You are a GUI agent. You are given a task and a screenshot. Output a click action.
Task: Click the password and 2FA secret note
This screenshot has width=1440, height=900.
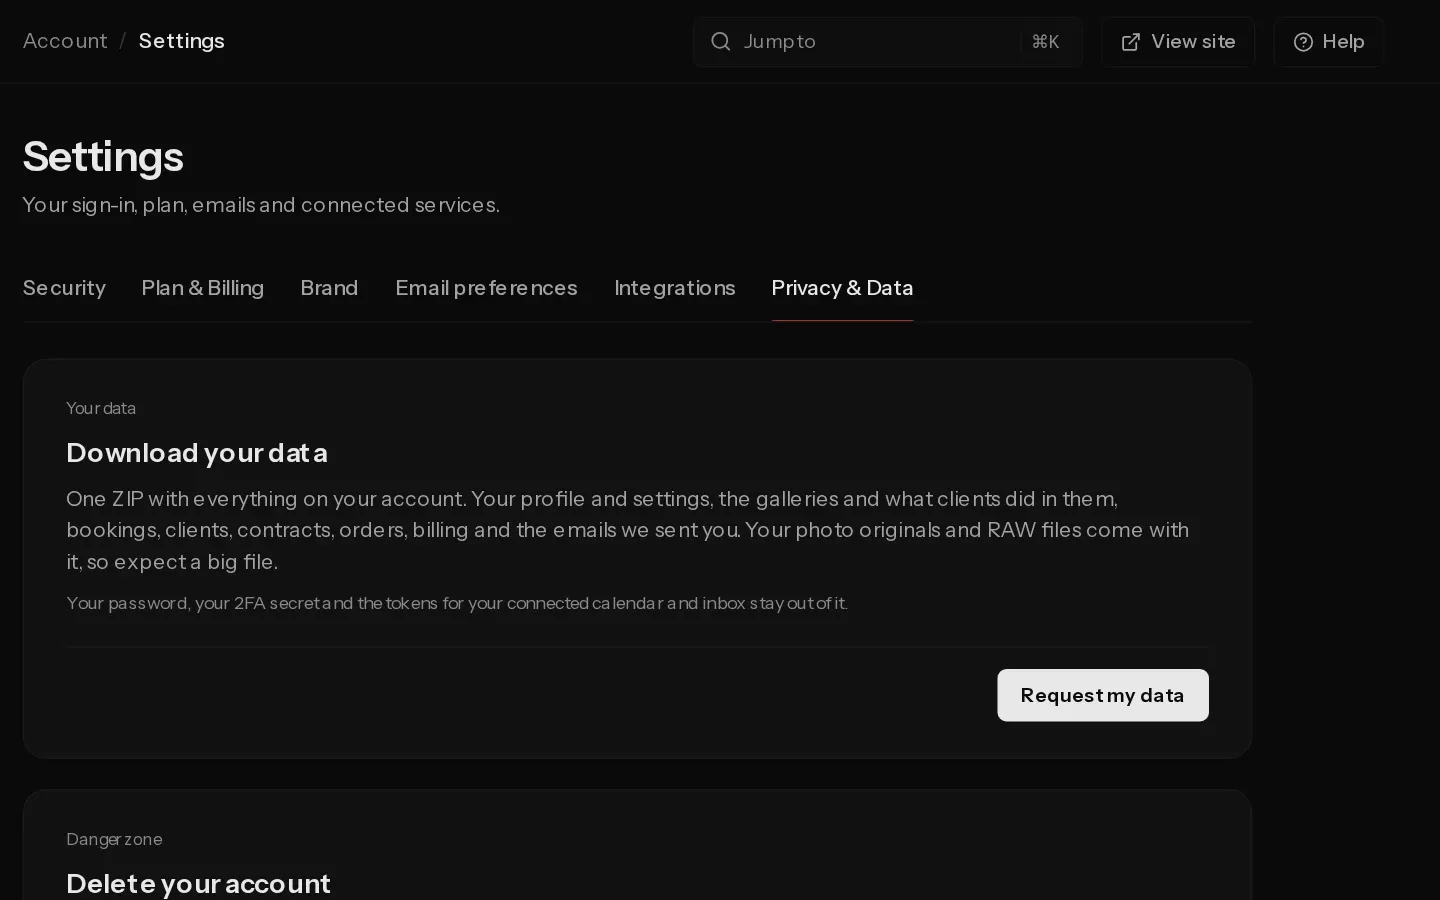tap(457, 603)
